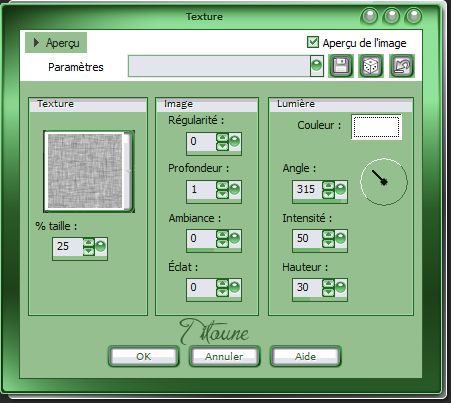
Task: Increase Hauteur with its up arrow
Action: coord(328,284)
